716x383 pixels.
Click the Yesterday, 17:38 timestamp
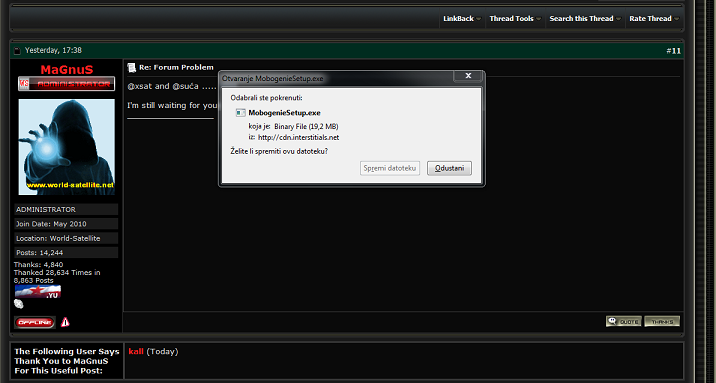[x=53, y=51]
